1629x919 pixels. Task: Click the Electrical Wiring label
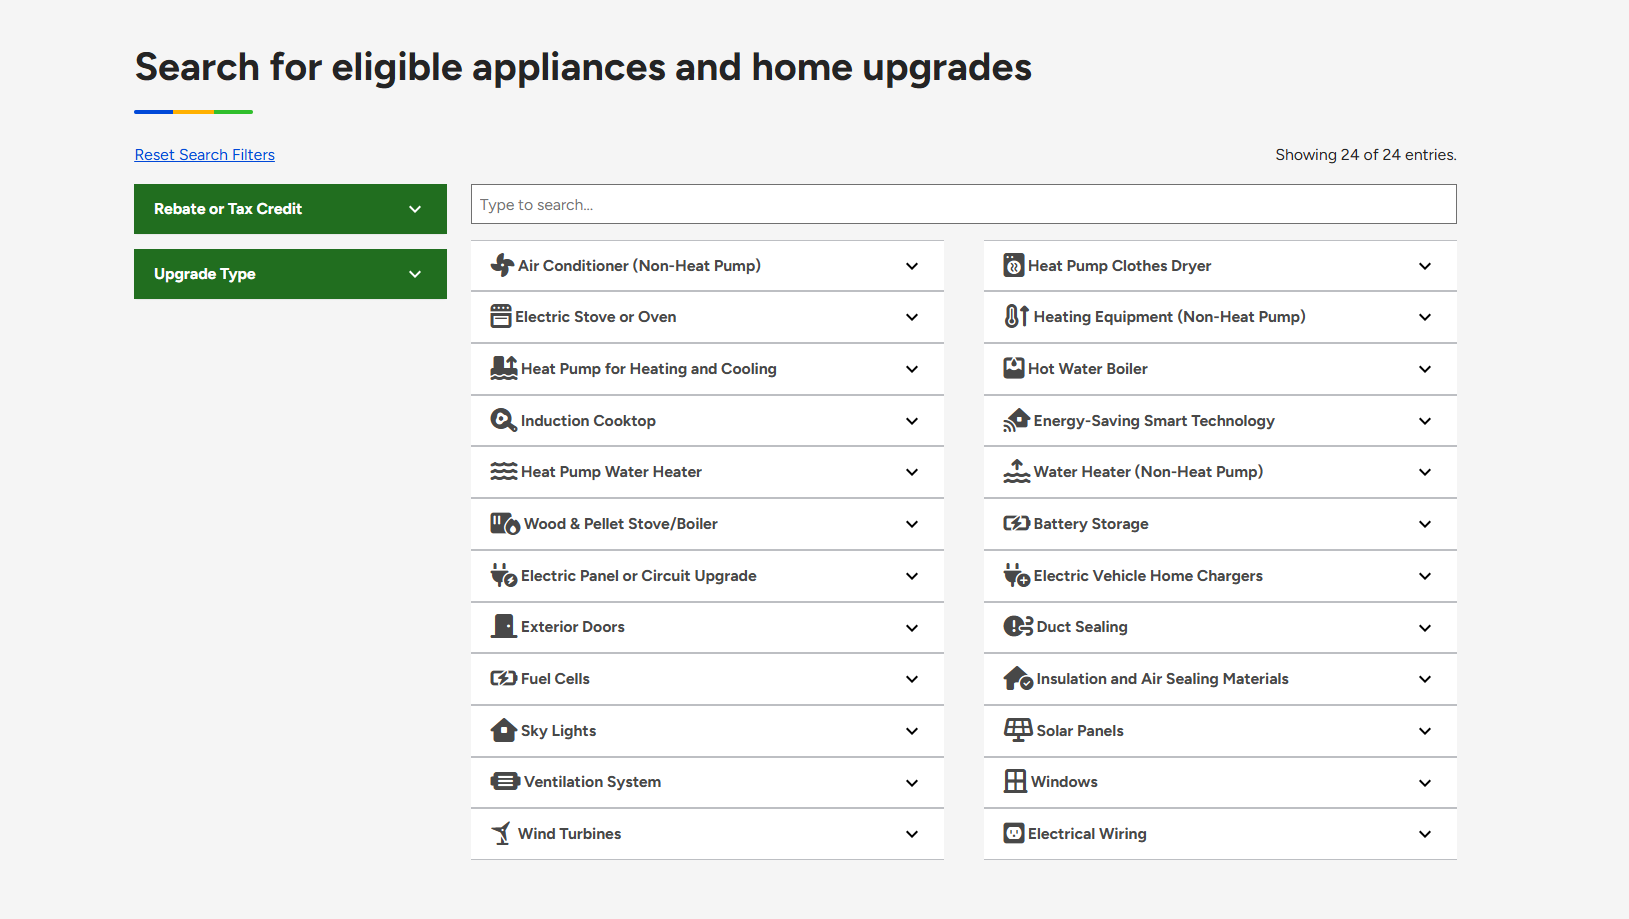[x=1087, y=834]
